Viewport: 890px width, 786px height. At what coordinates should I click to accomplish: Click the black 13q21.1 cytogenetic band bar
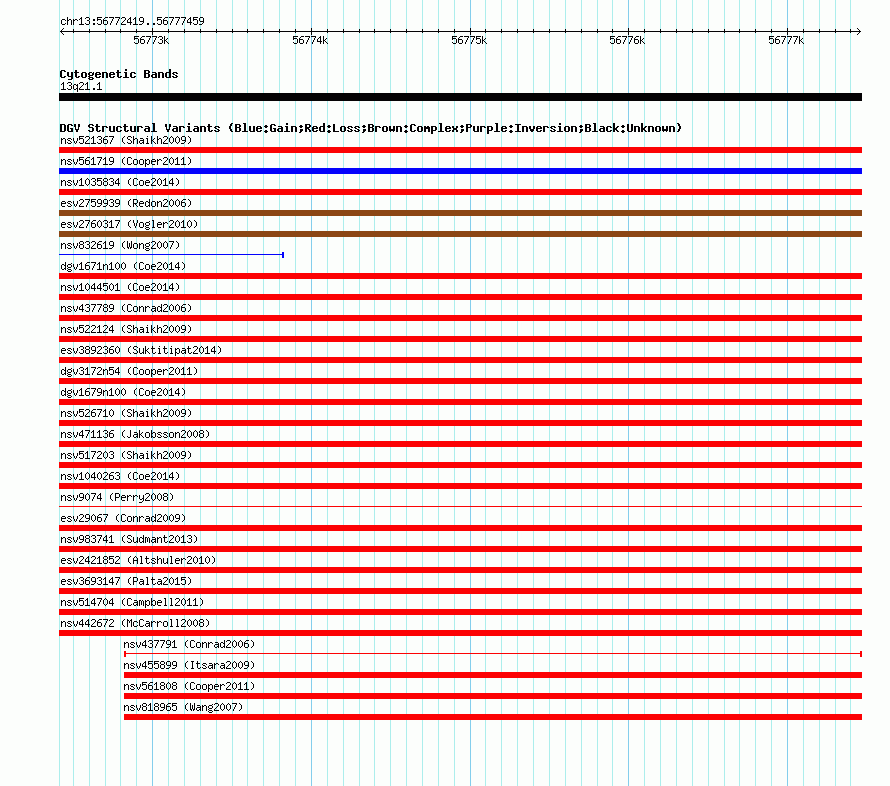tap(460, 97)
